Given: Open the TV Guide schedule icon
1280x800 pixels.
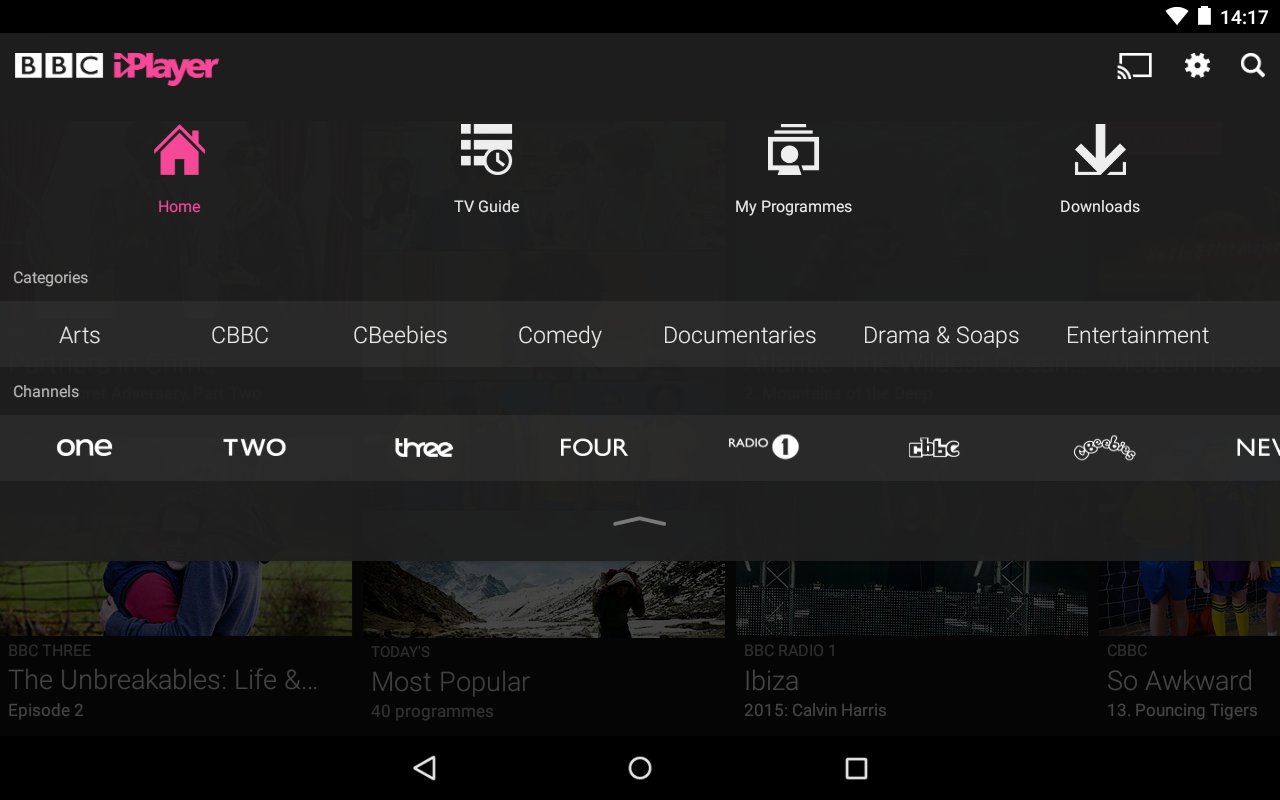Looking at the screenshot, I should (x=486, y=149).
